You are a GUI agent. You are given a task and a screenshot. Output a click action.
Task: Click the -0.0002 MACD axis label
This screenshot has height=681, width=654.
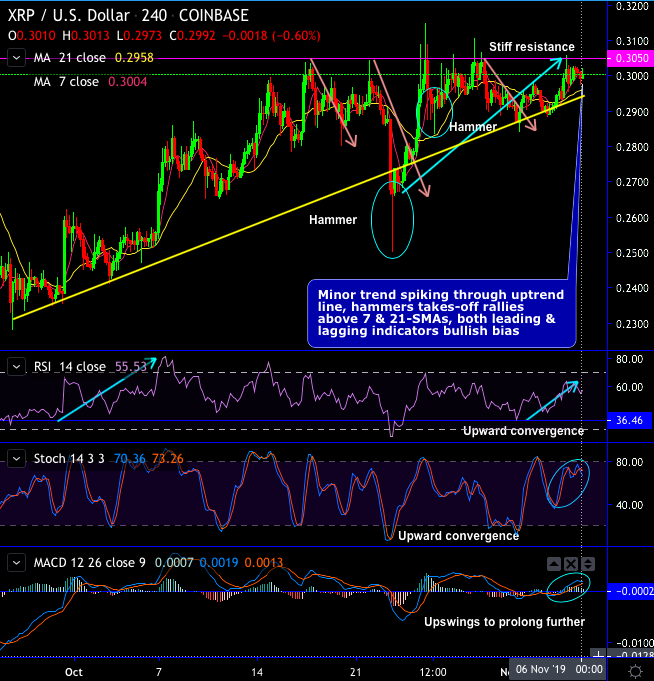631,591
